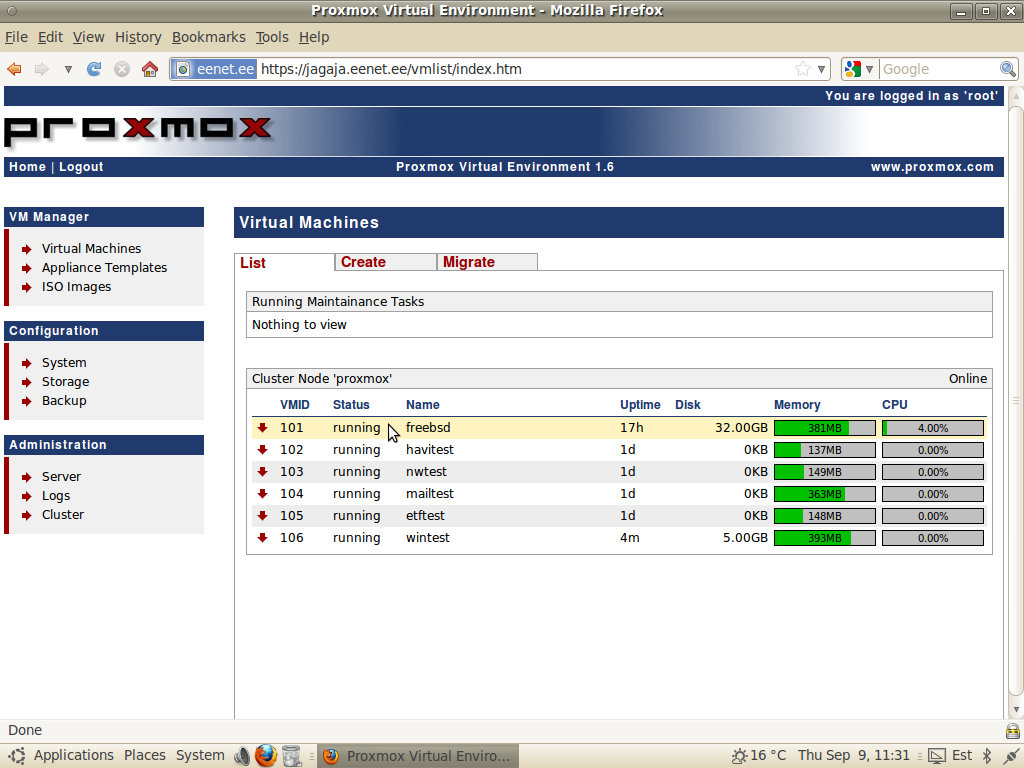Switch to the Create tab
This screenshot has width=1024, height=768.
pyautogui.click(x=385, y=262)
